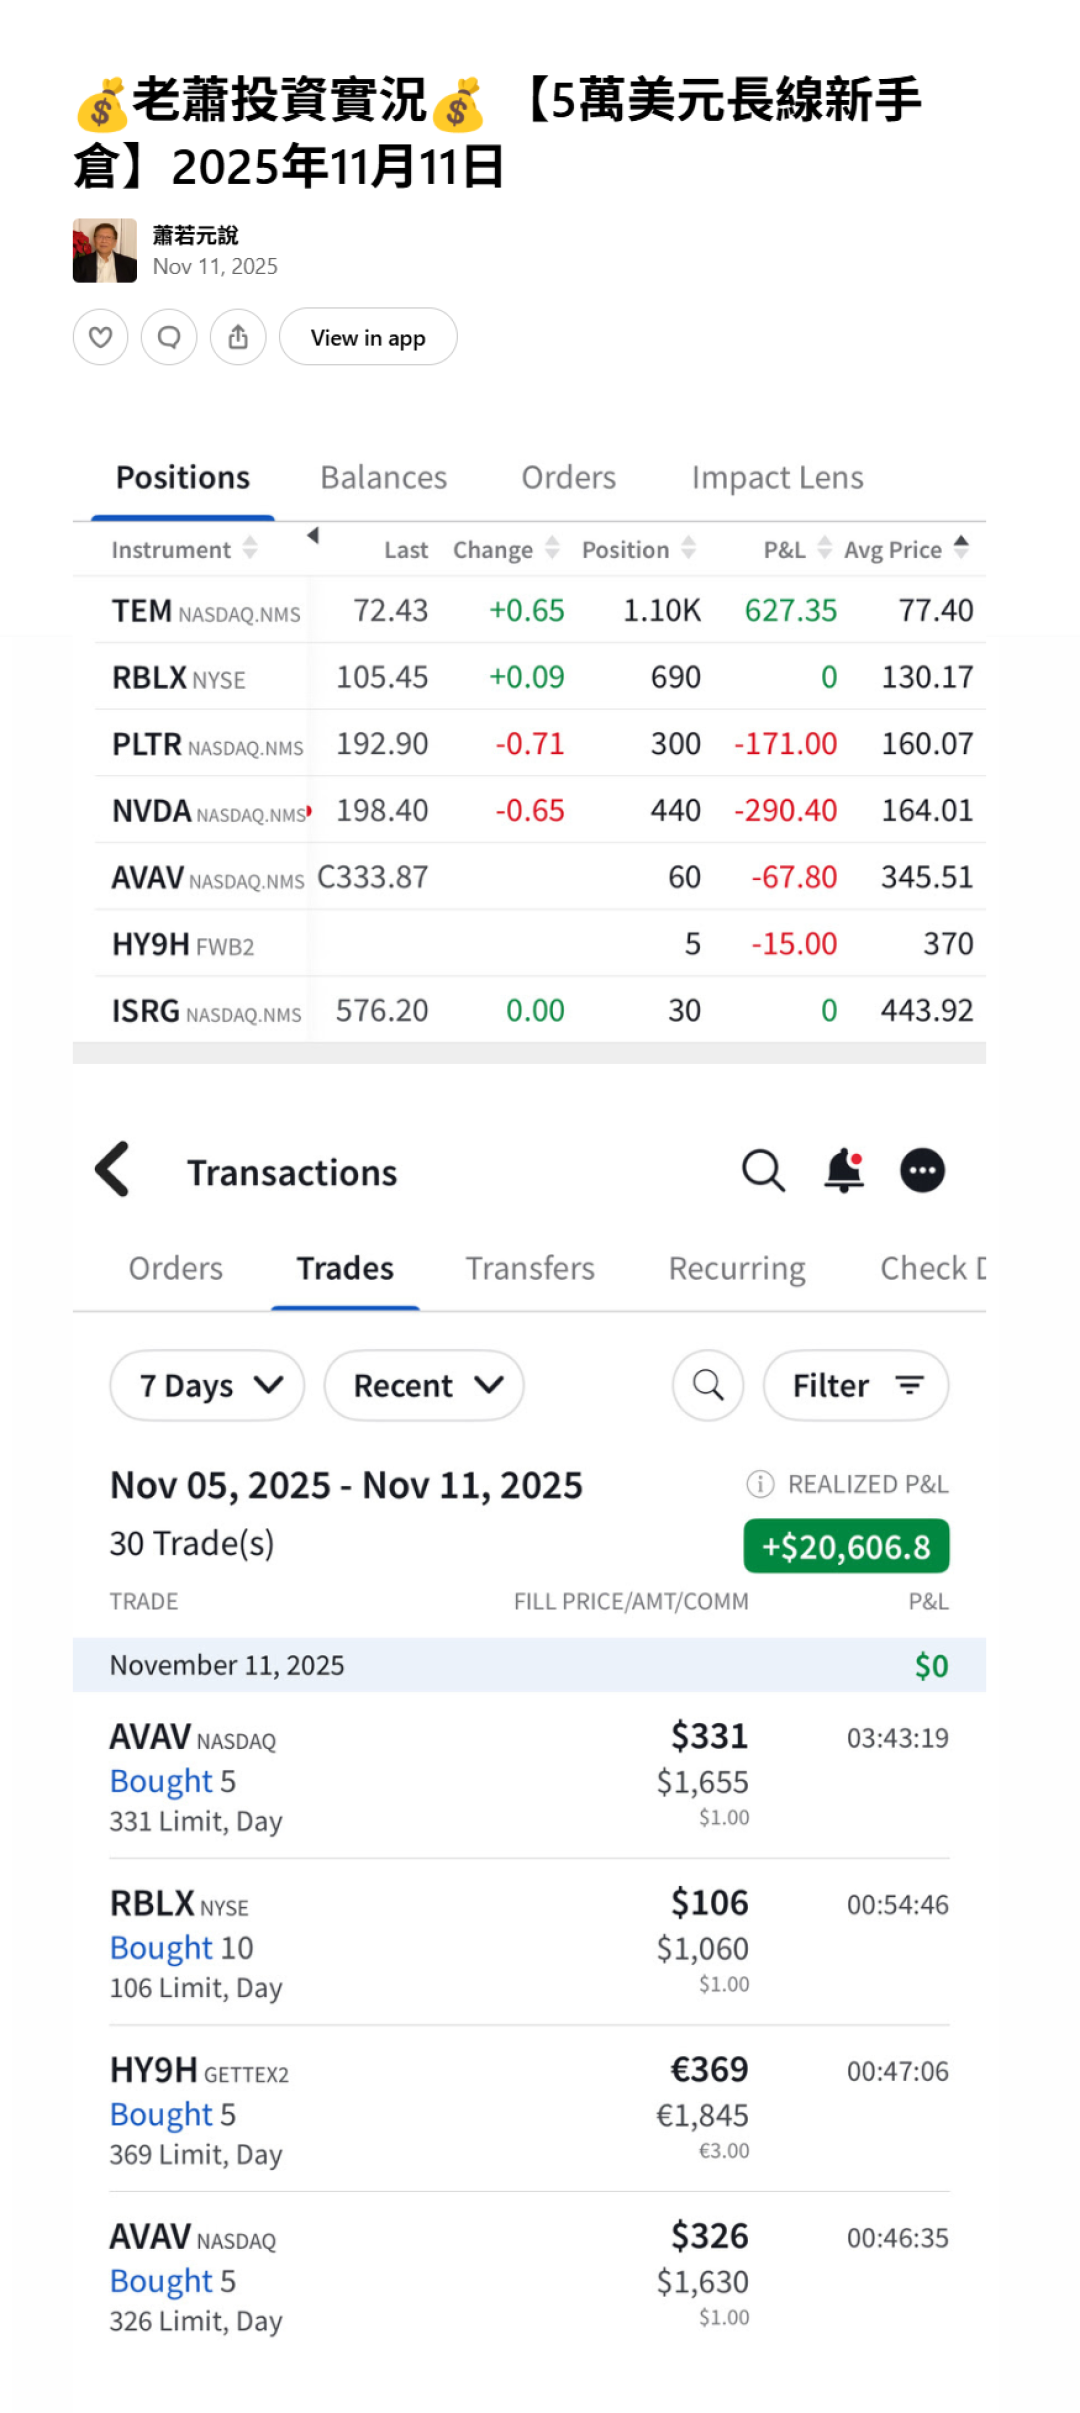1080x2413 pixels.
Task: Open search from Transactions header magnifier
Action: pos(763,1170)
